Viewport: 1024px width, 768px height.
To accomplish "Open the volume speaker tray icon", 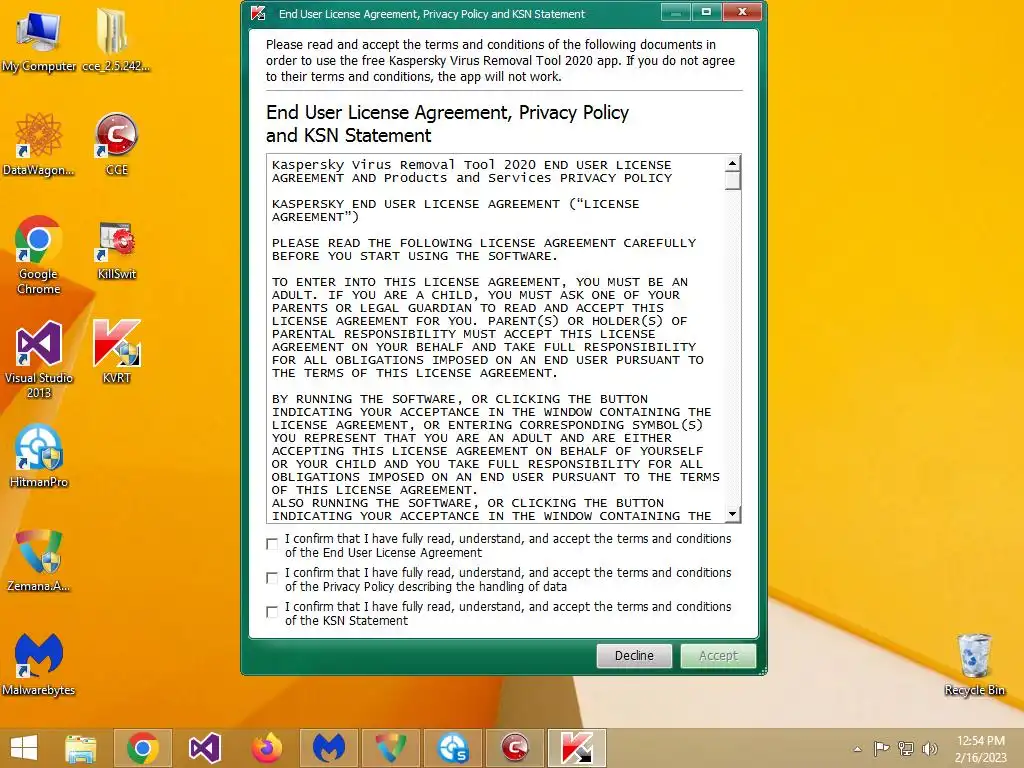I will coord(929,748).
